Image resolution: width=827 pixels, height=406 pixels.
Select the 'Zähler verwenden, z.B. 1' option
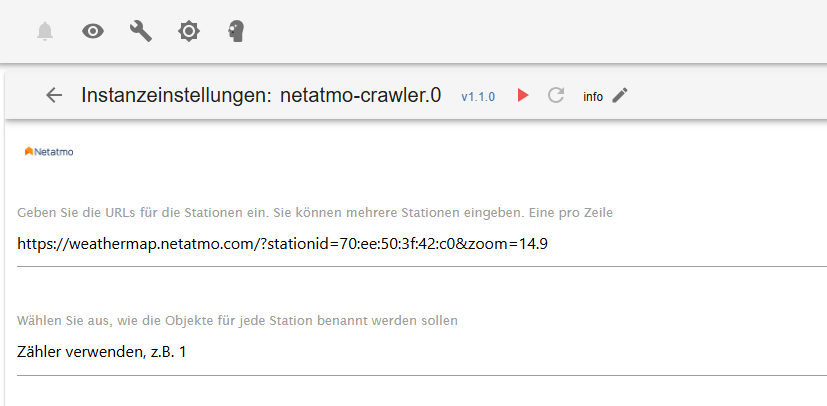102,352
